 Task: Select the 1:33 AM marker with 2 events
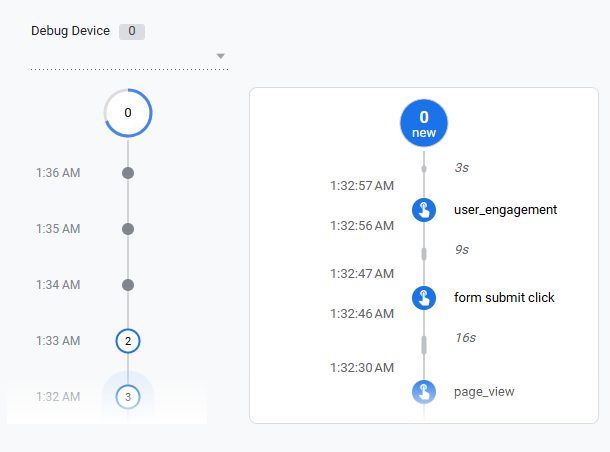[x=128, y=341]
